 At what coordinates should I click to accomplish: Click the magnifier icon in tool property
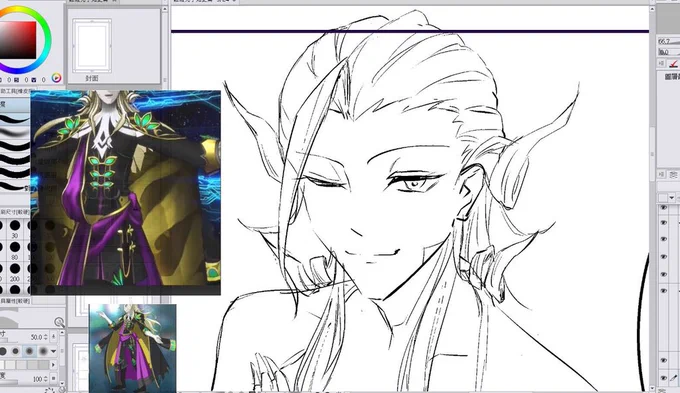(x=59, y=322)
